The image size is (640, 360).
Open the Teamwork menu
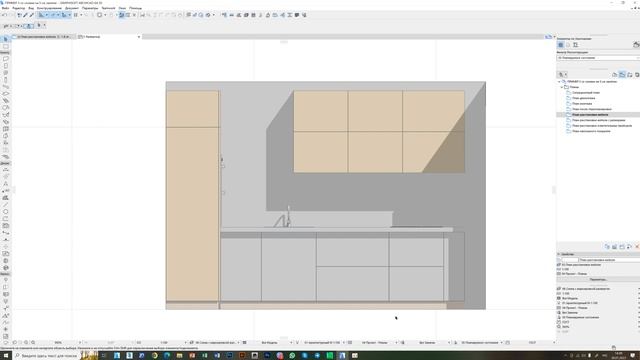tap(108, 8)
